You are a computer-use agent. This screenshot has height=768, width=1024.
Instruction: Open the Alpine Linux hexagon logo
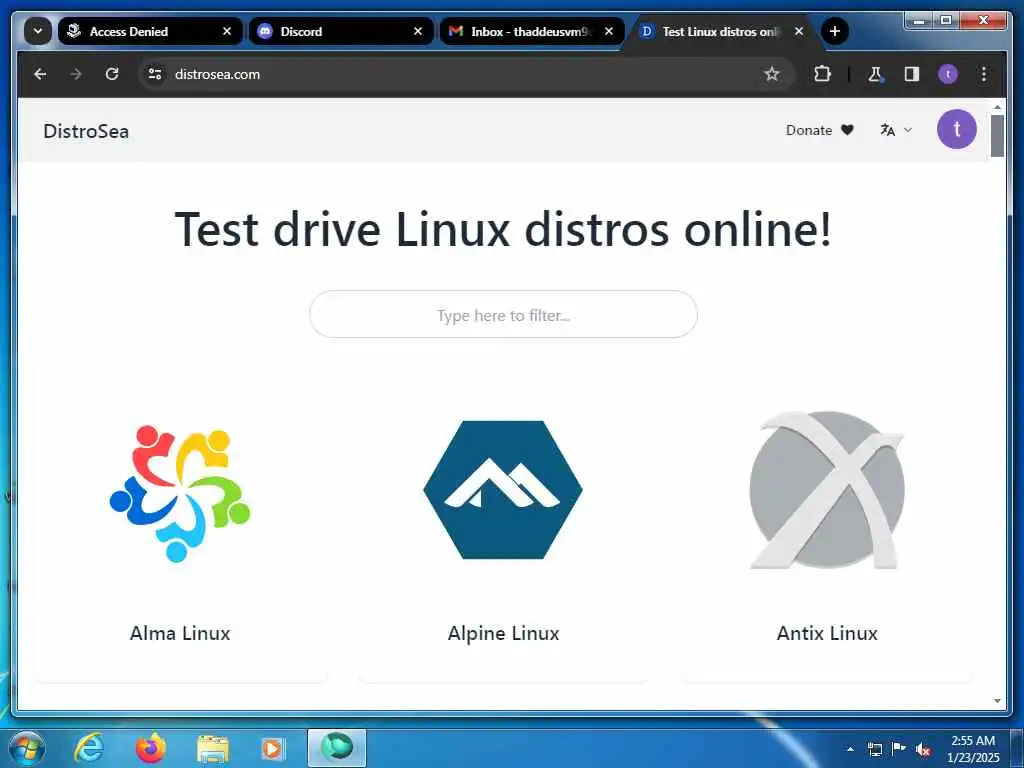[503, 490]
